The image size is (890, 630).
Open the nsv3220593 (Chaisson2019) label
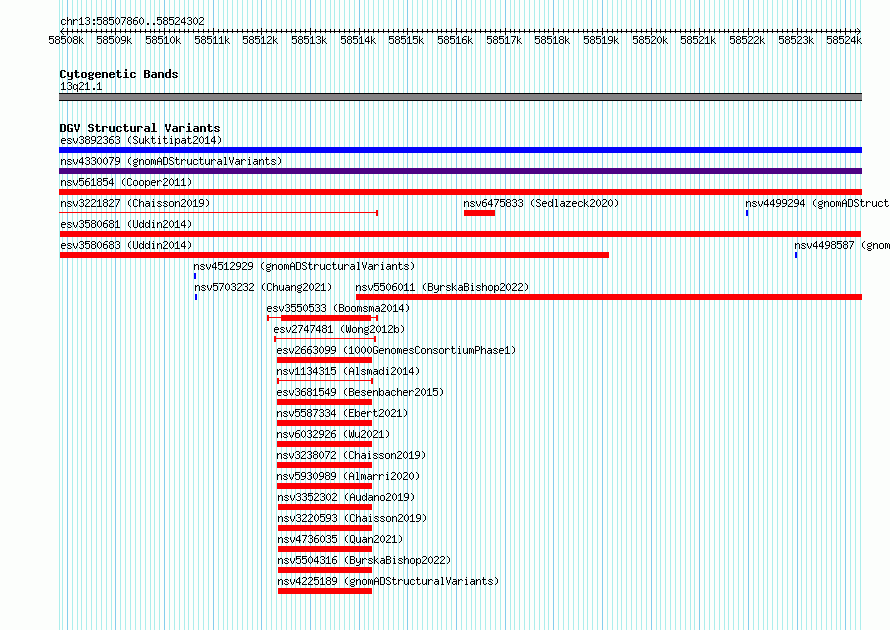coord(352,518)
